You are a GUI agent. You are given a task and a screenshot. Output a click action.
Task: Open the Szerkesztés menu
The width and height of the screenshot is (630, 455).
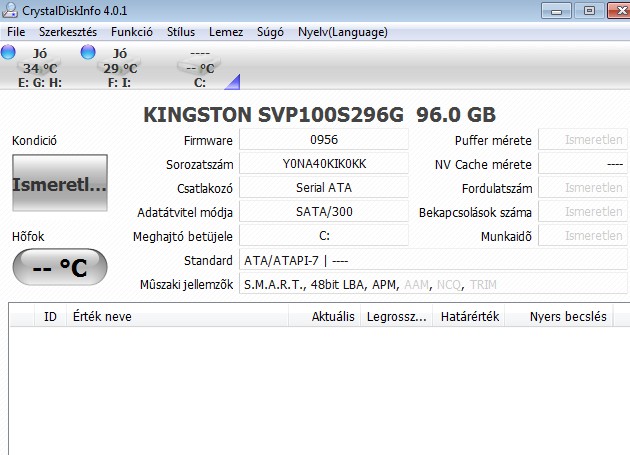pos(68,32)
